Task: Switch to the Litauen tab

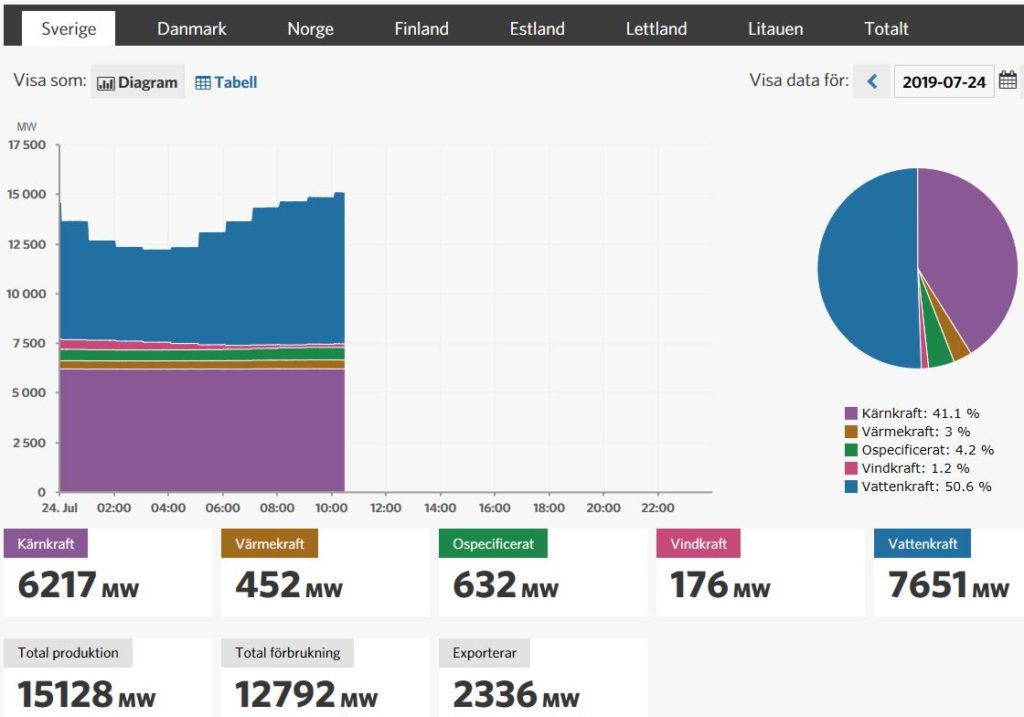Action: tap(775, 29)
